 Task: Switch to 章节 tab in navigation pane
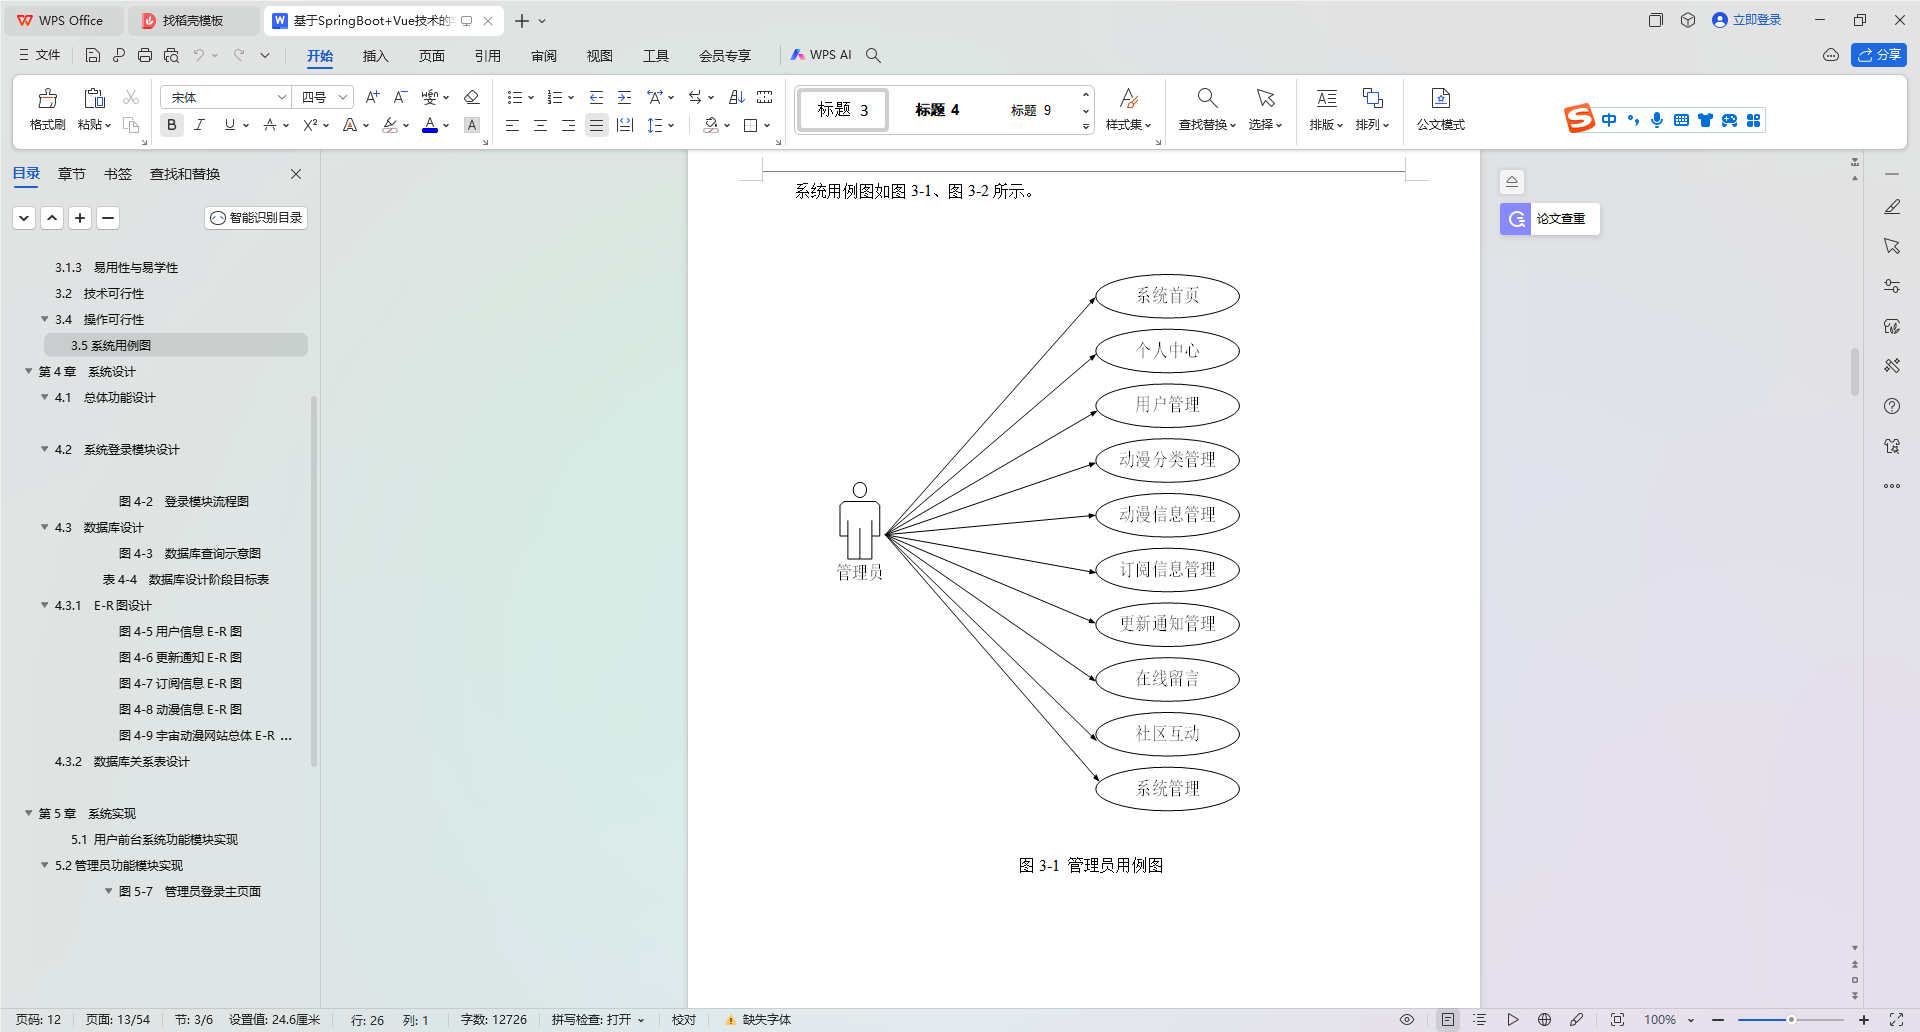coord(72,174)
